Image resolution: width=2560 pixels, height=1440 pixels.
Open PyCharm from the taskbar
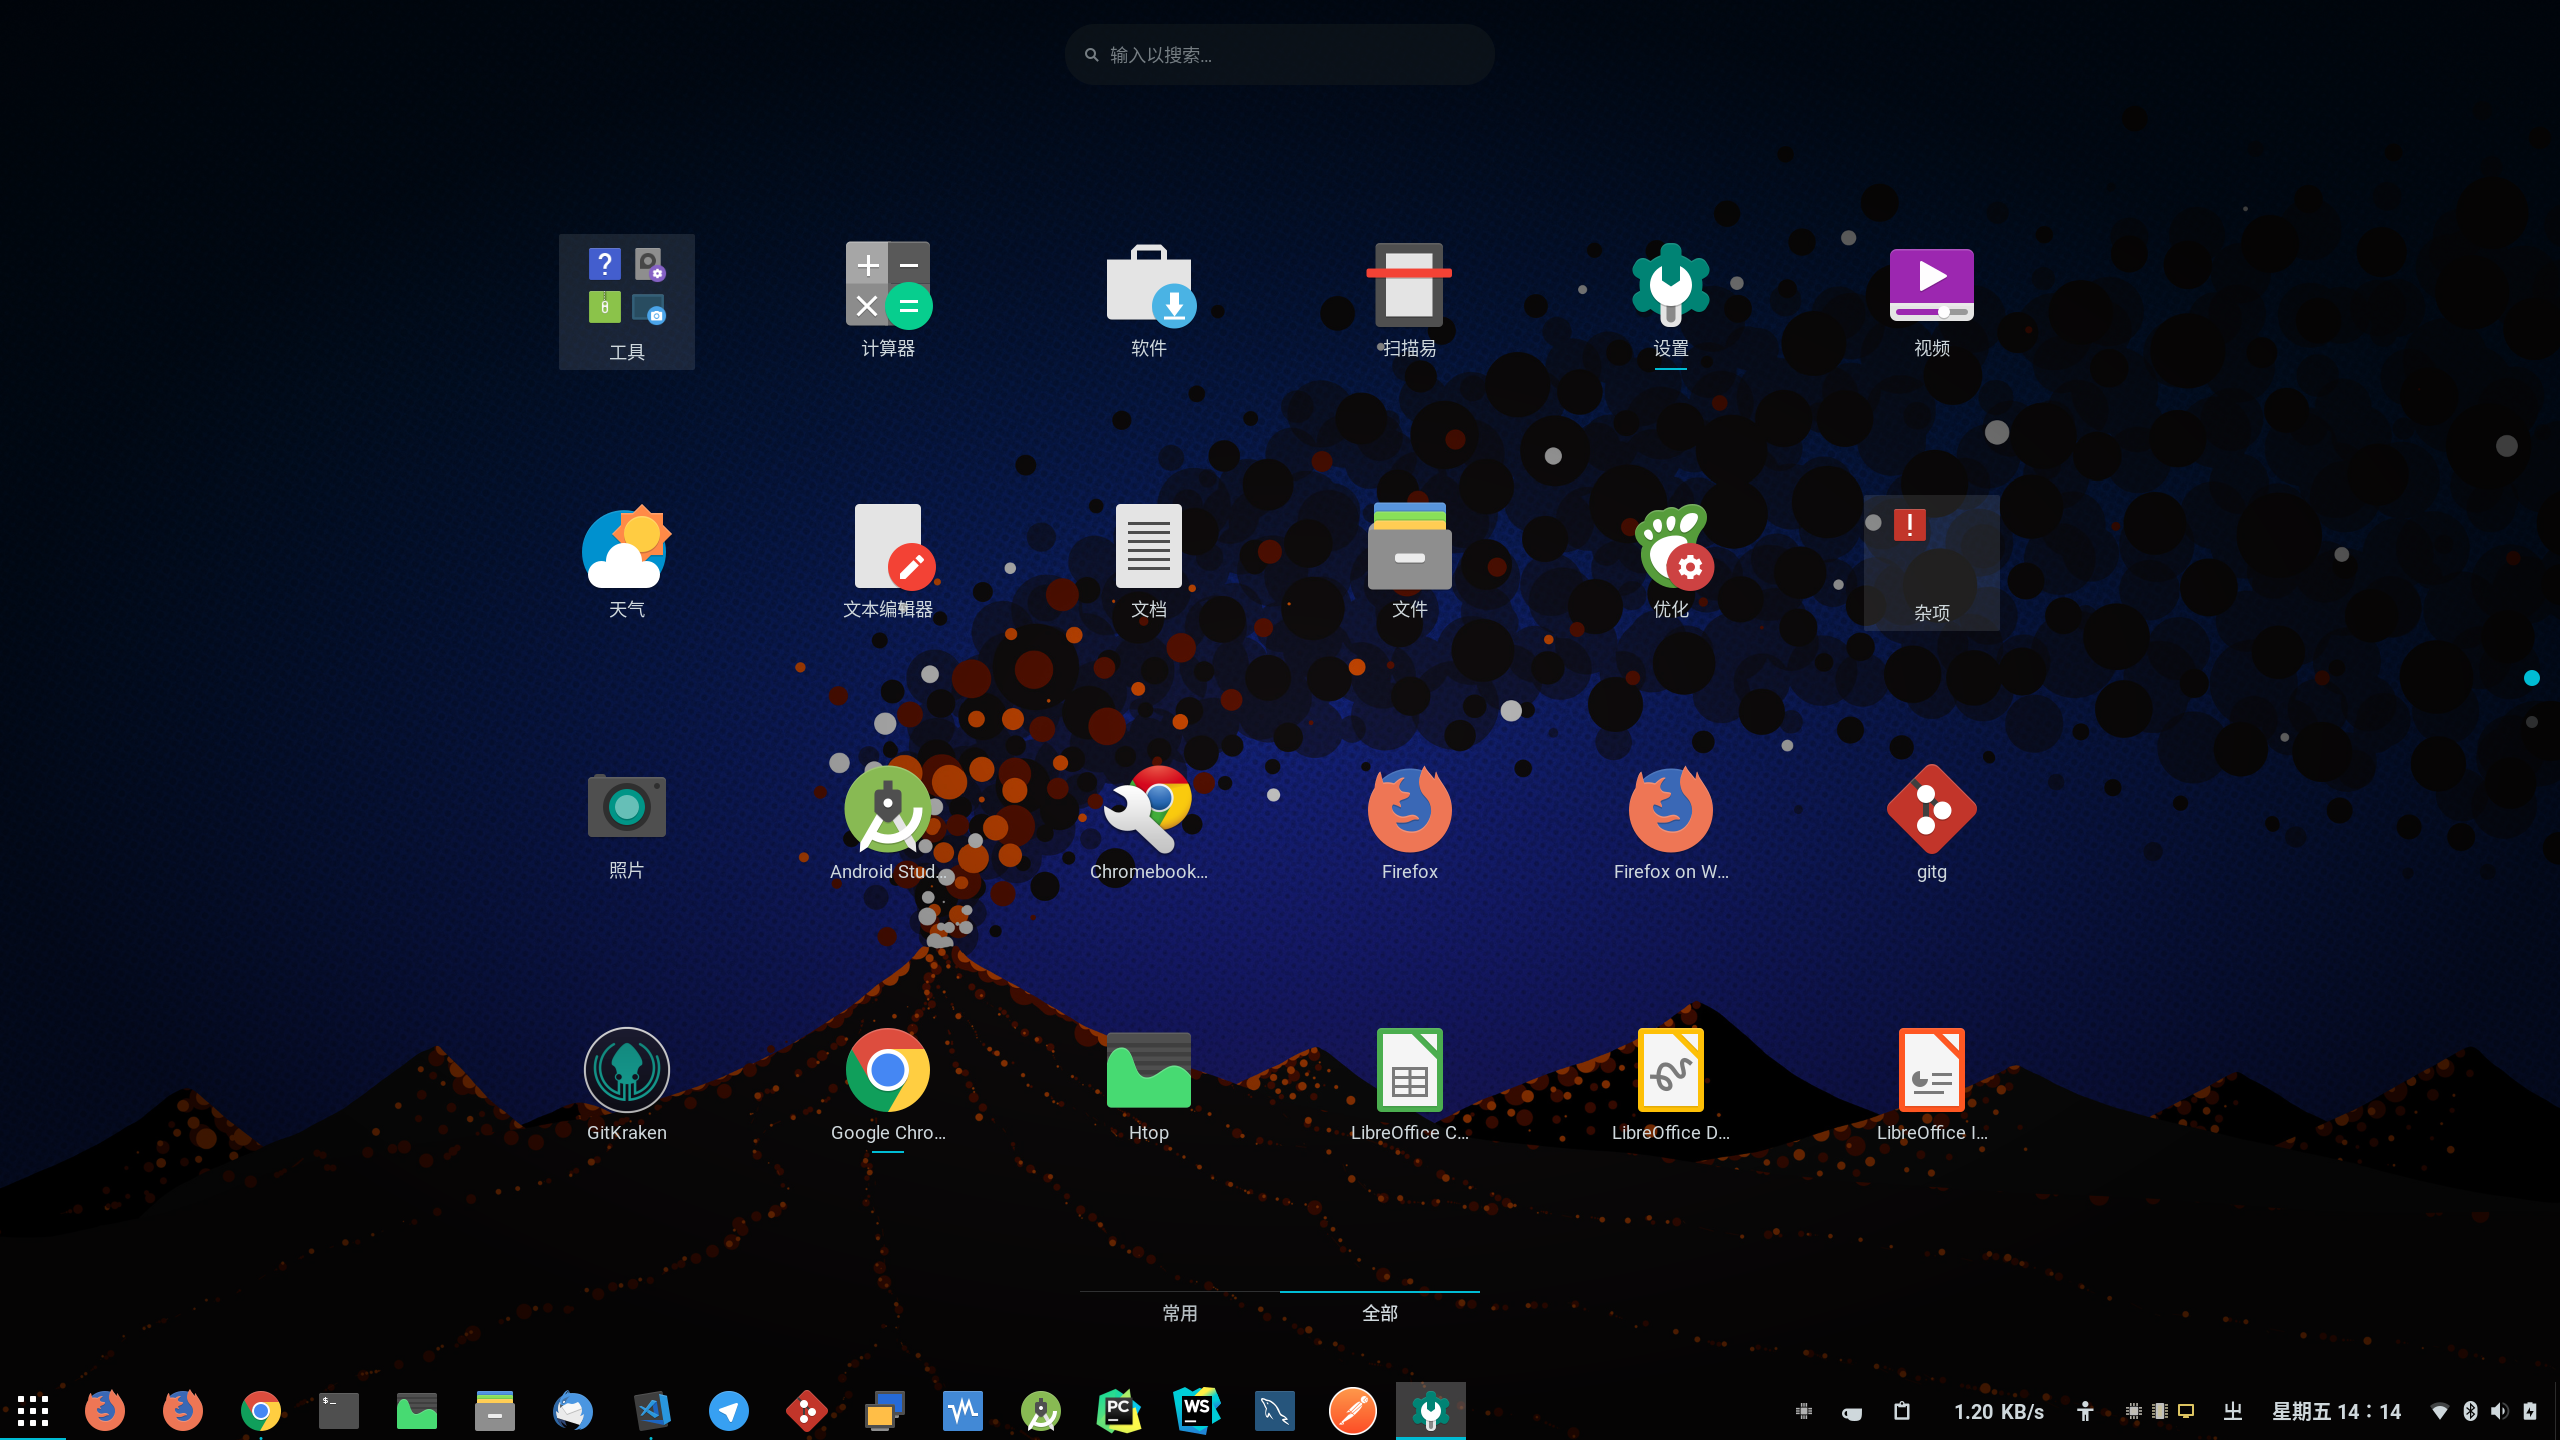click(1119, 1411)
